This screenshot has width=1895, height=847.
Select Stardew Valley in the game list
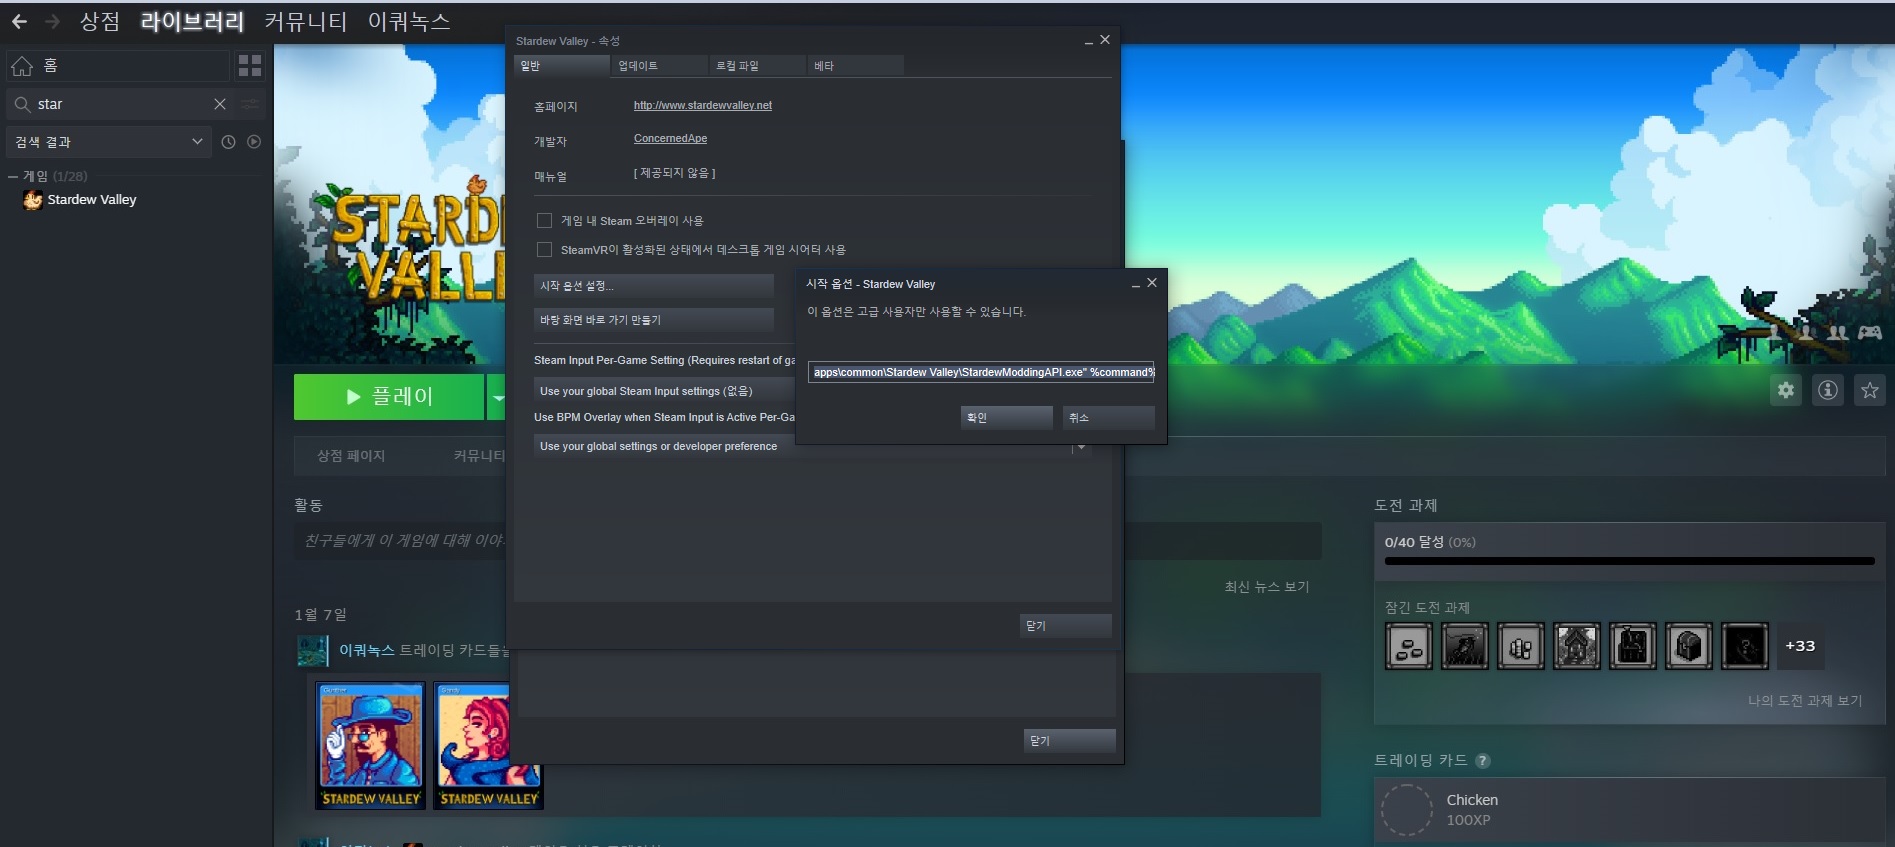[92, 200]
